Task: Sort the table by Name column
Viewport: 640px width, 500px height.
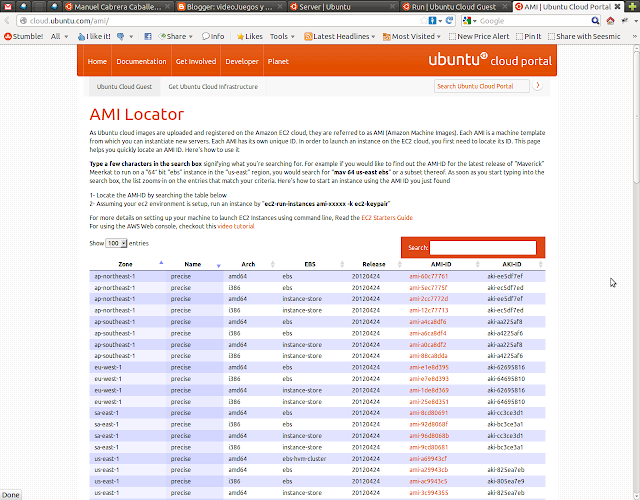Action: (x=195, y=264)
